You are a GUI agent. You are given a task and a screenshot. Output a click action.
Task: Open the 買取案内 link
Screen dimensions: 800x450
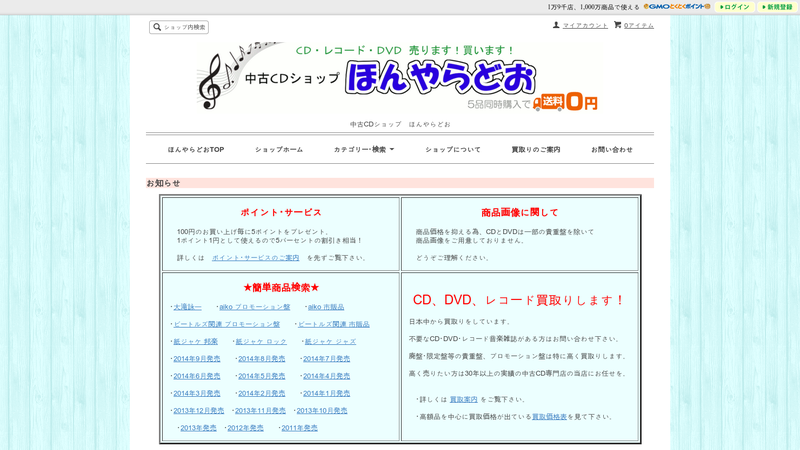click(x=463, y=399)
